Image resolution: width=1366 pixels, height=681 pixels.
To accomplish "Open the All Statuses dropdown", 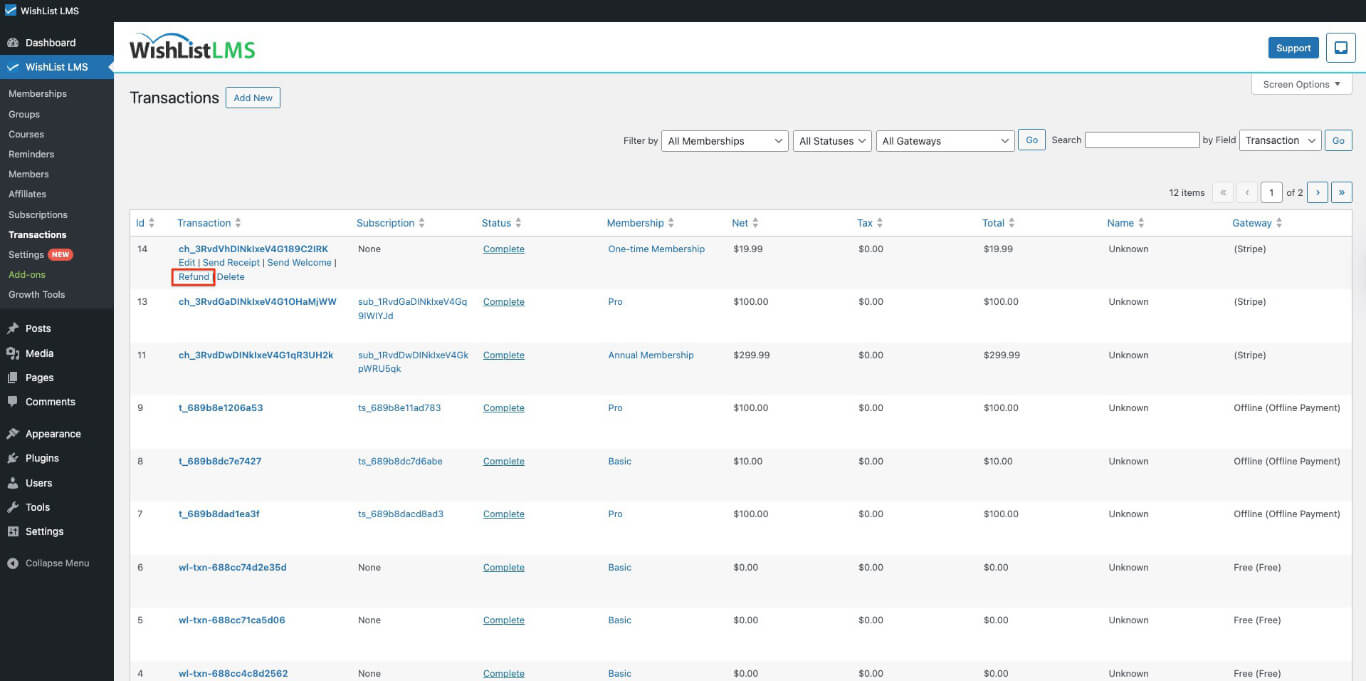I will (x=832, y=141).
